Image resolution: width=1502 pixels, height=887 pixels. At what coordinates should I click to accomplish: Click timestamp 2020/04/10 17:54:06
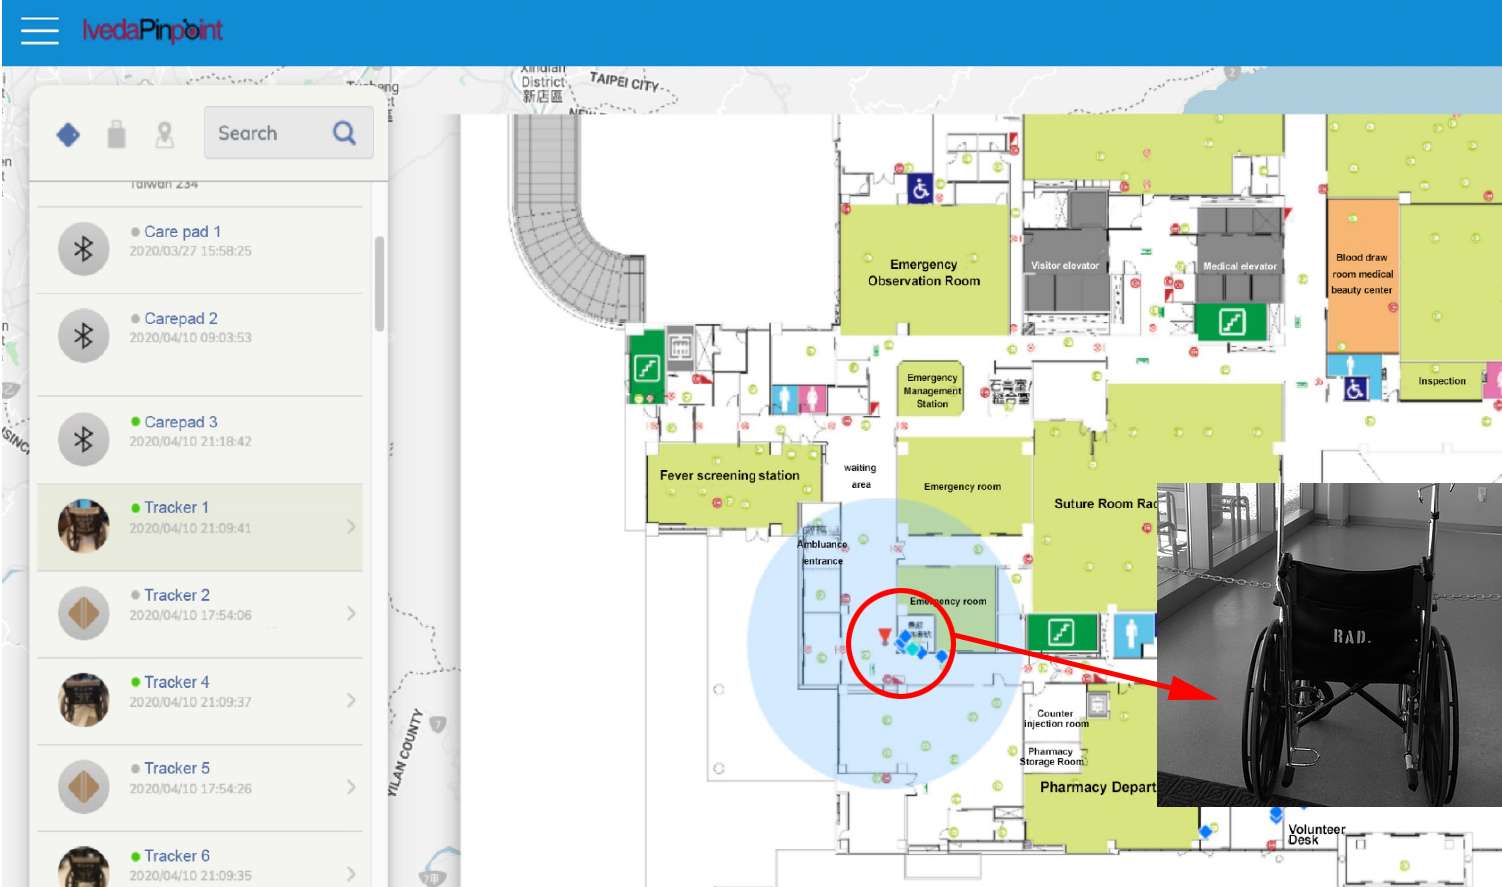[x=190, y=615]
